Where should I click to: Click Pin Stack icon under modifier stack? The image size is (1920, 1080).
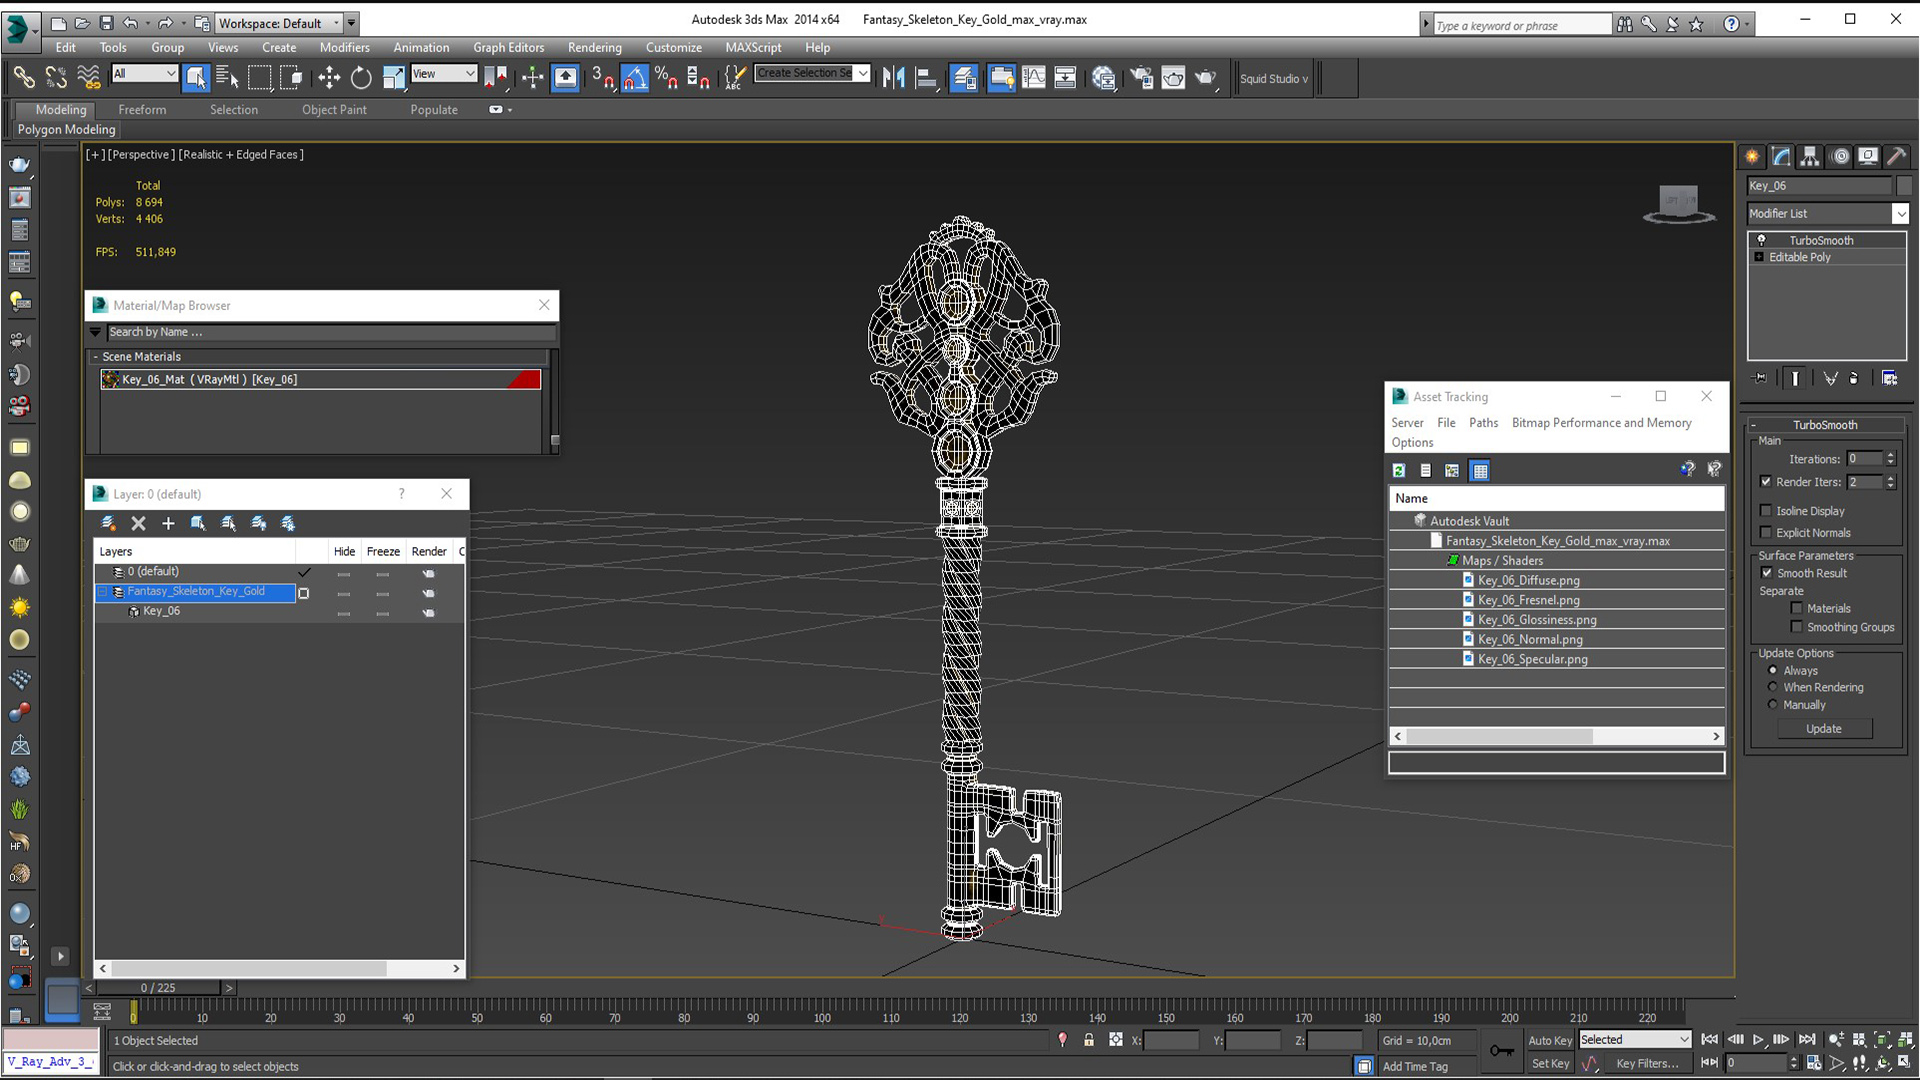point(1761,378)
